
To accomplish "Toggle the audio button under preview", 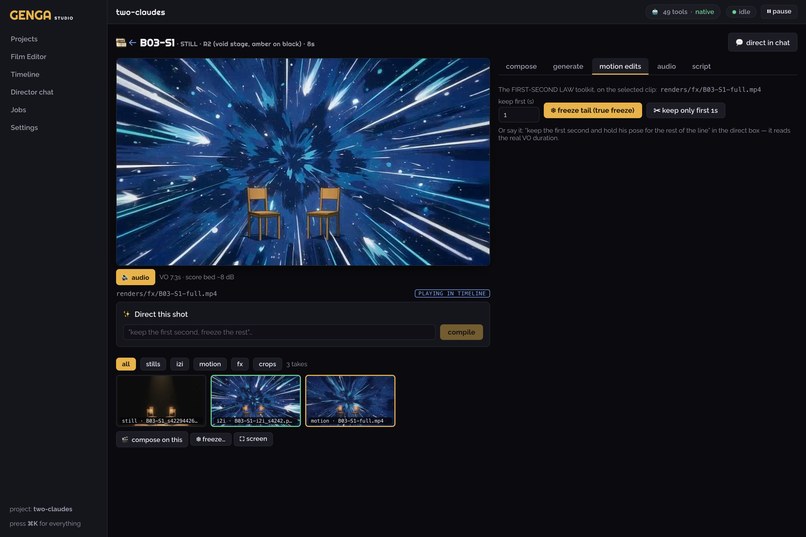I will (x=135, y=277).
